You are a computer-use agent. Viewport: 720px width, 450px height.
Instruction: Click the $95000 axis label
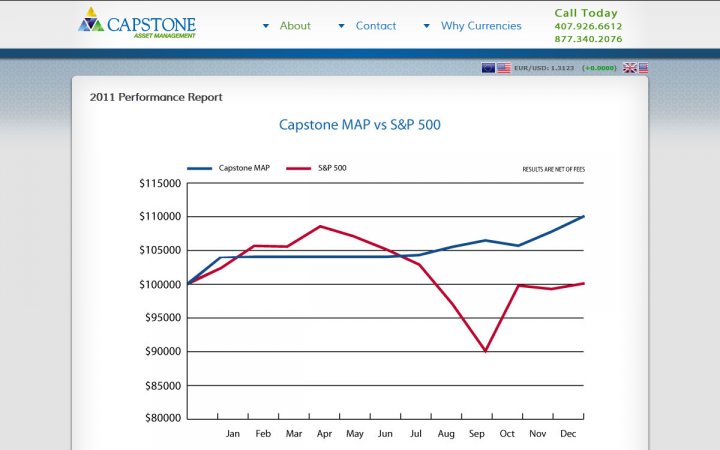[x=163, y=318]
